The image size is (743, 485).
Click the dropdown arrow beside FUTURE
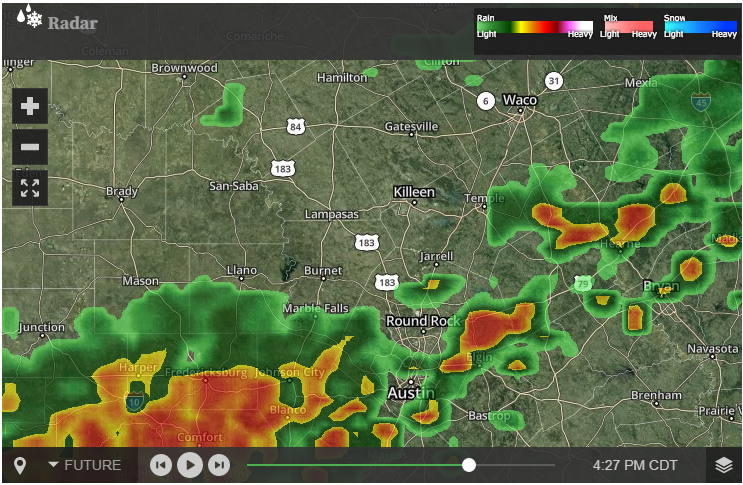point(54,465)
